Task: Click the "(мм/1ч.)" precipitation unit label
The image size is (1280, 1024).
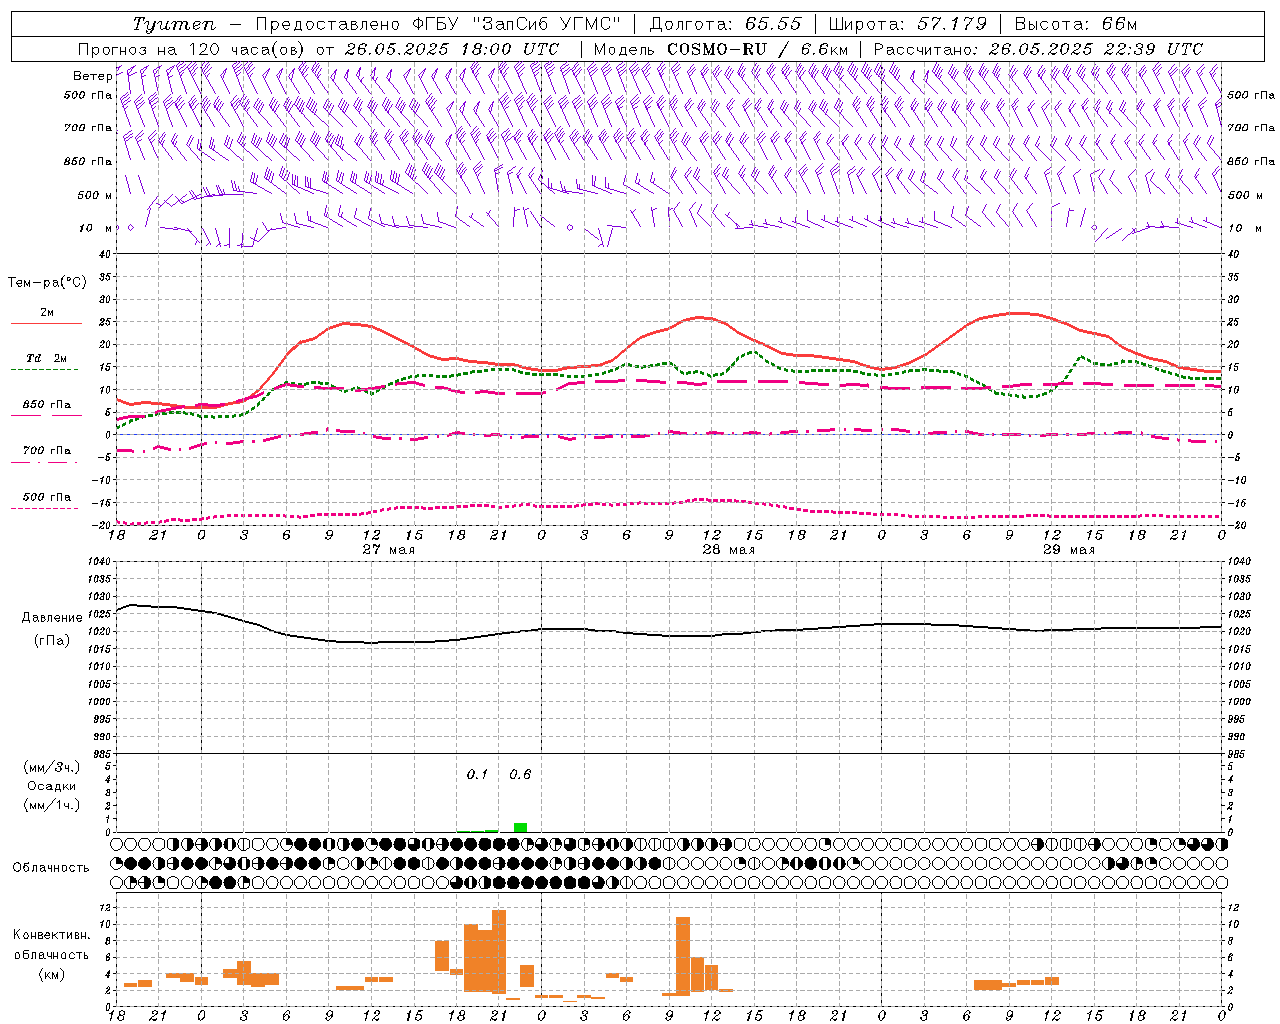Action: (x=52, y=805)
